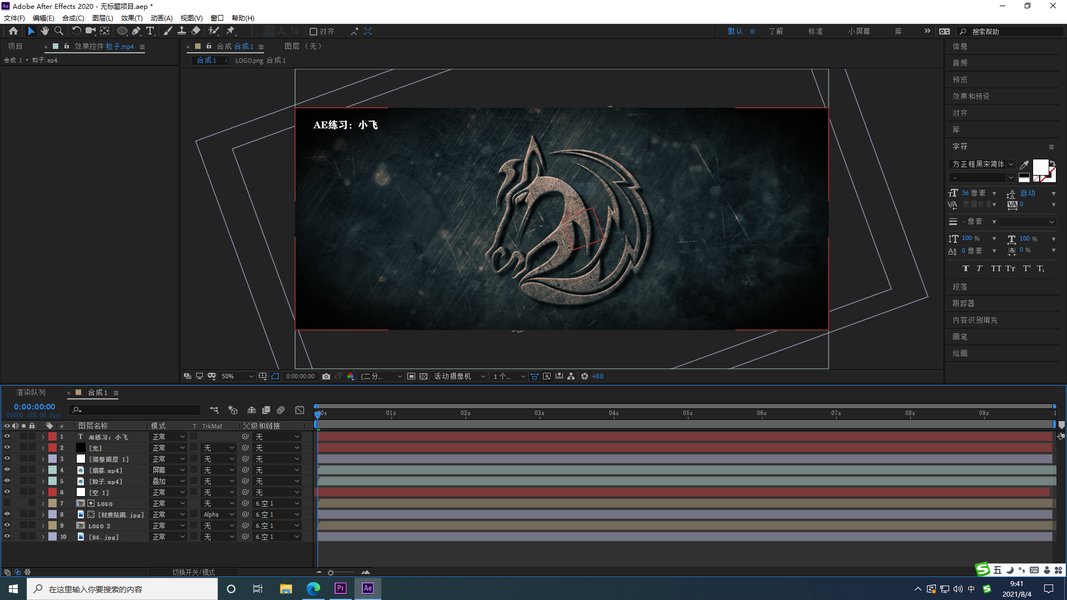Select the Puppet Pin tool
The height and width of the screenshot is (600, 1067).
(x=231, y=31)
